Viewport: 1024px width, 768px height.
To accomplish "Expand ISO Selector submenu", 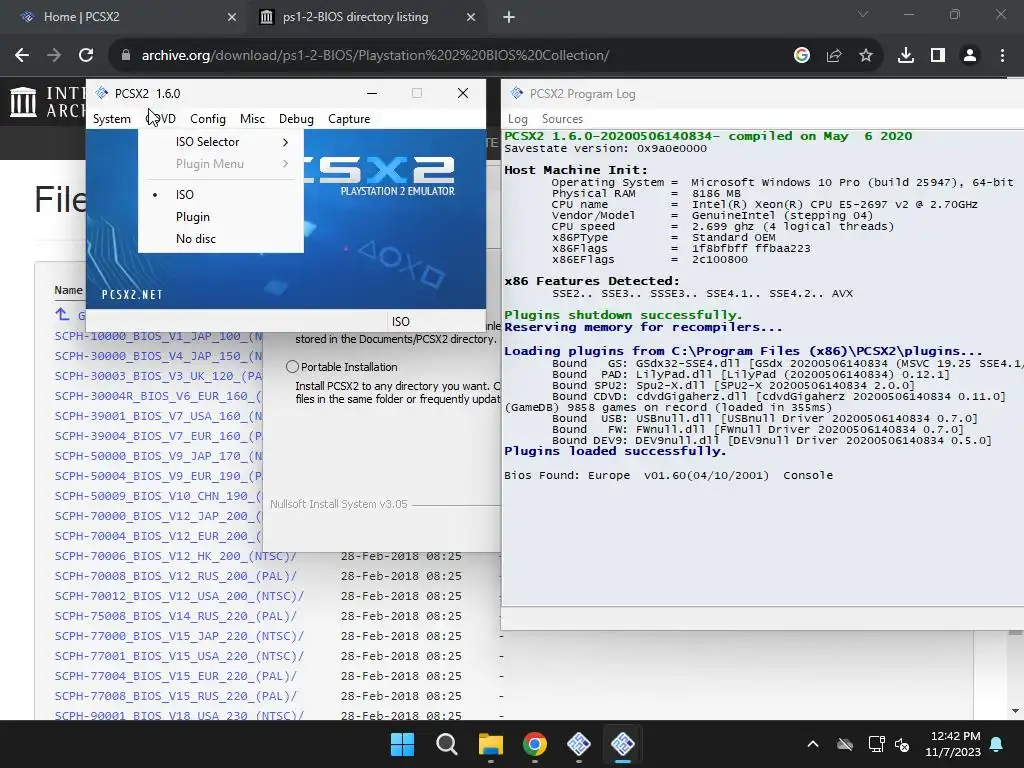I will pos(221,142).
